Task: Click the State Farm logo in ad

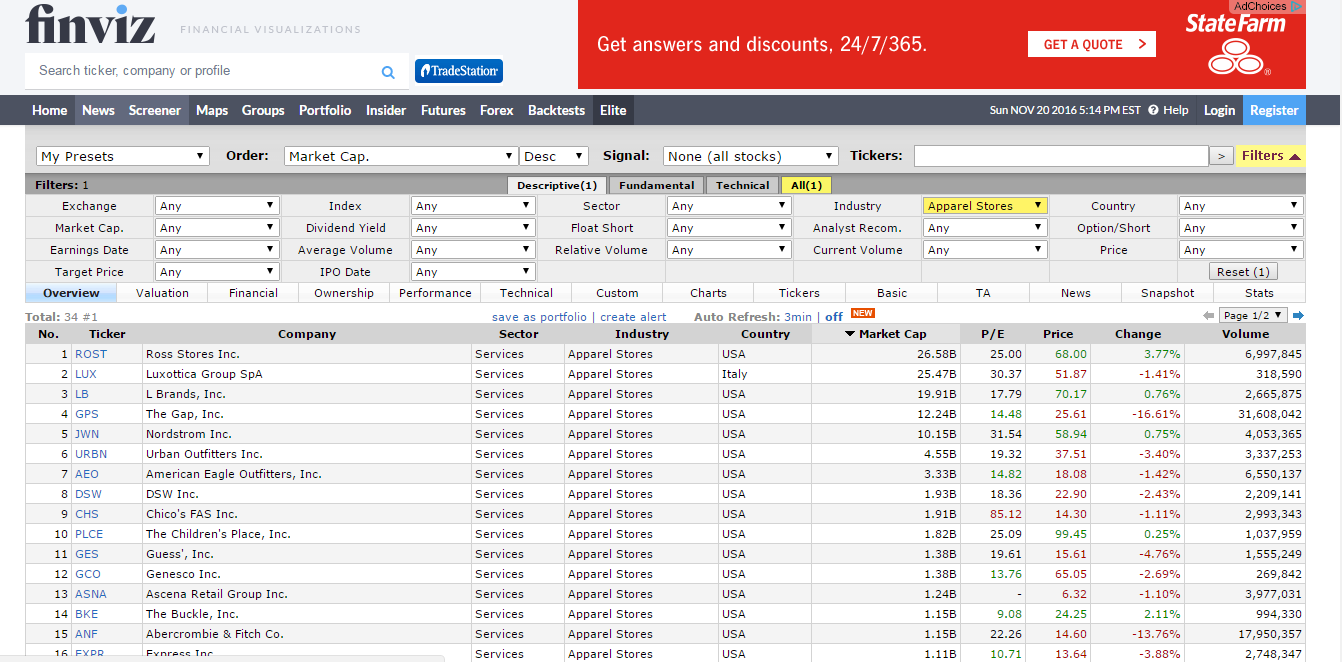Action: click(x=1236, y=45)
